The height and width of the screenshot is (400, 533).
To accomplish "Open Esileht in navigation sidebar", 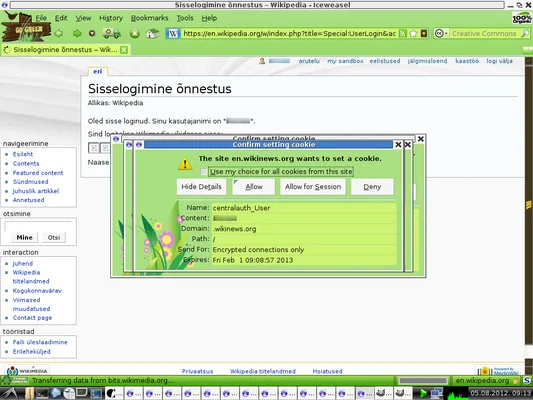I will point(23,154).
